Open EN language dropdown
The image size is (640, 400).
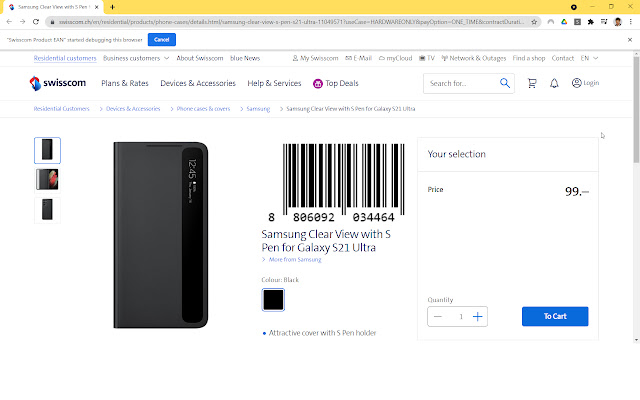pos(589,58)
